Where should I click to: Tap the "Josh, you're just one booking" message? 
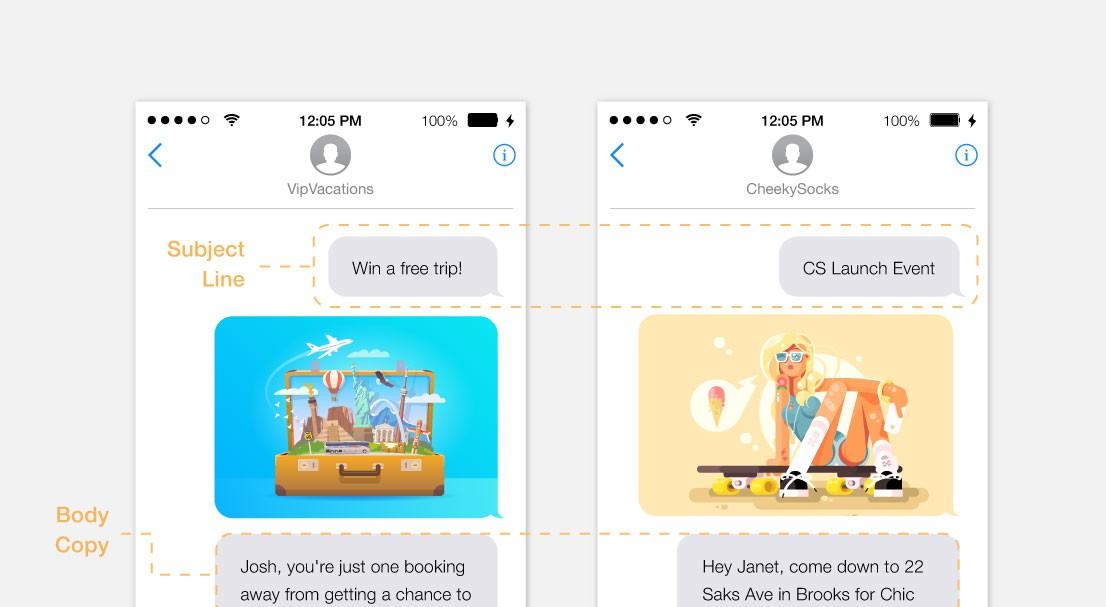pos(356,572)
